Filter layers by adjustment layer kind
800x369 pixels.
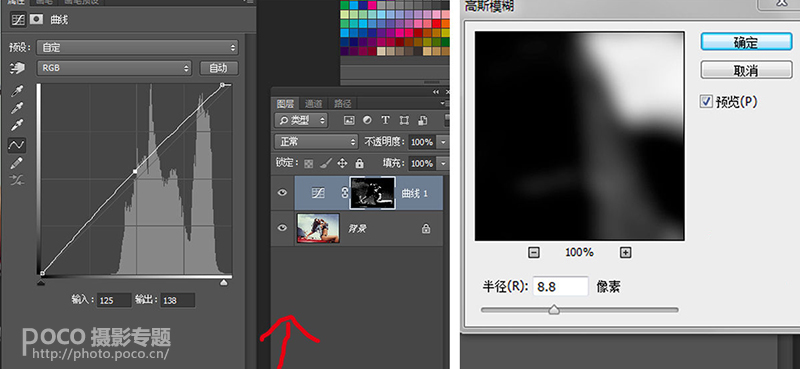pyautogui.click(x=367, y=120)
